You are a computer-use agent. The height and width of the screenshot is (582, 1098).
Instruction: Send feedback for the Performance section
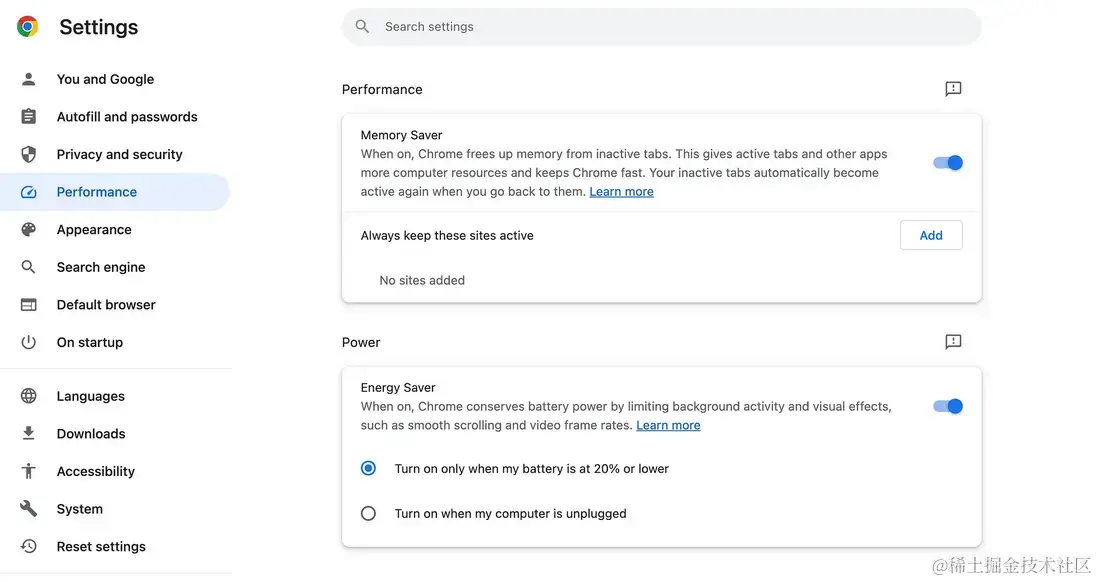[953, 89]
